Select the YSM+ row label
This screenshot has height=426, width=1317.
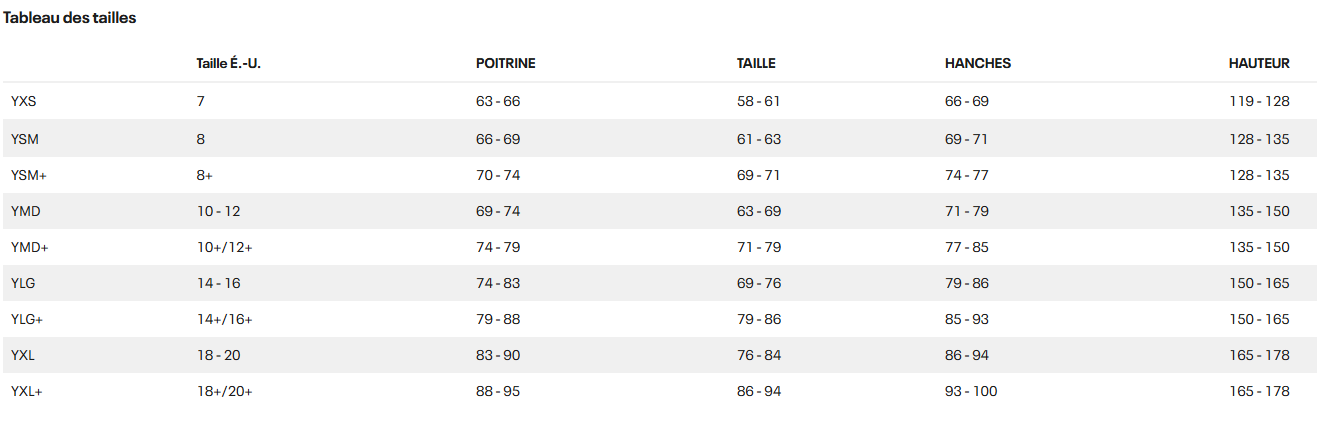click(x=29, y=175)
